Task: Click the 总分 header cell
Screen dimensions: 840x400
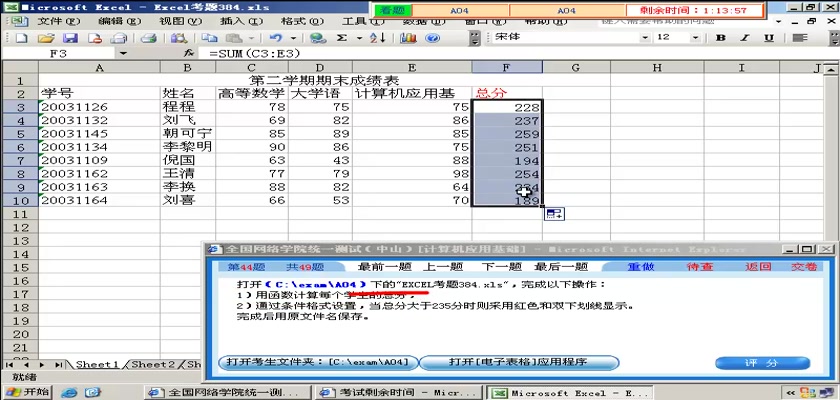Action: click(x=507, y=93)
